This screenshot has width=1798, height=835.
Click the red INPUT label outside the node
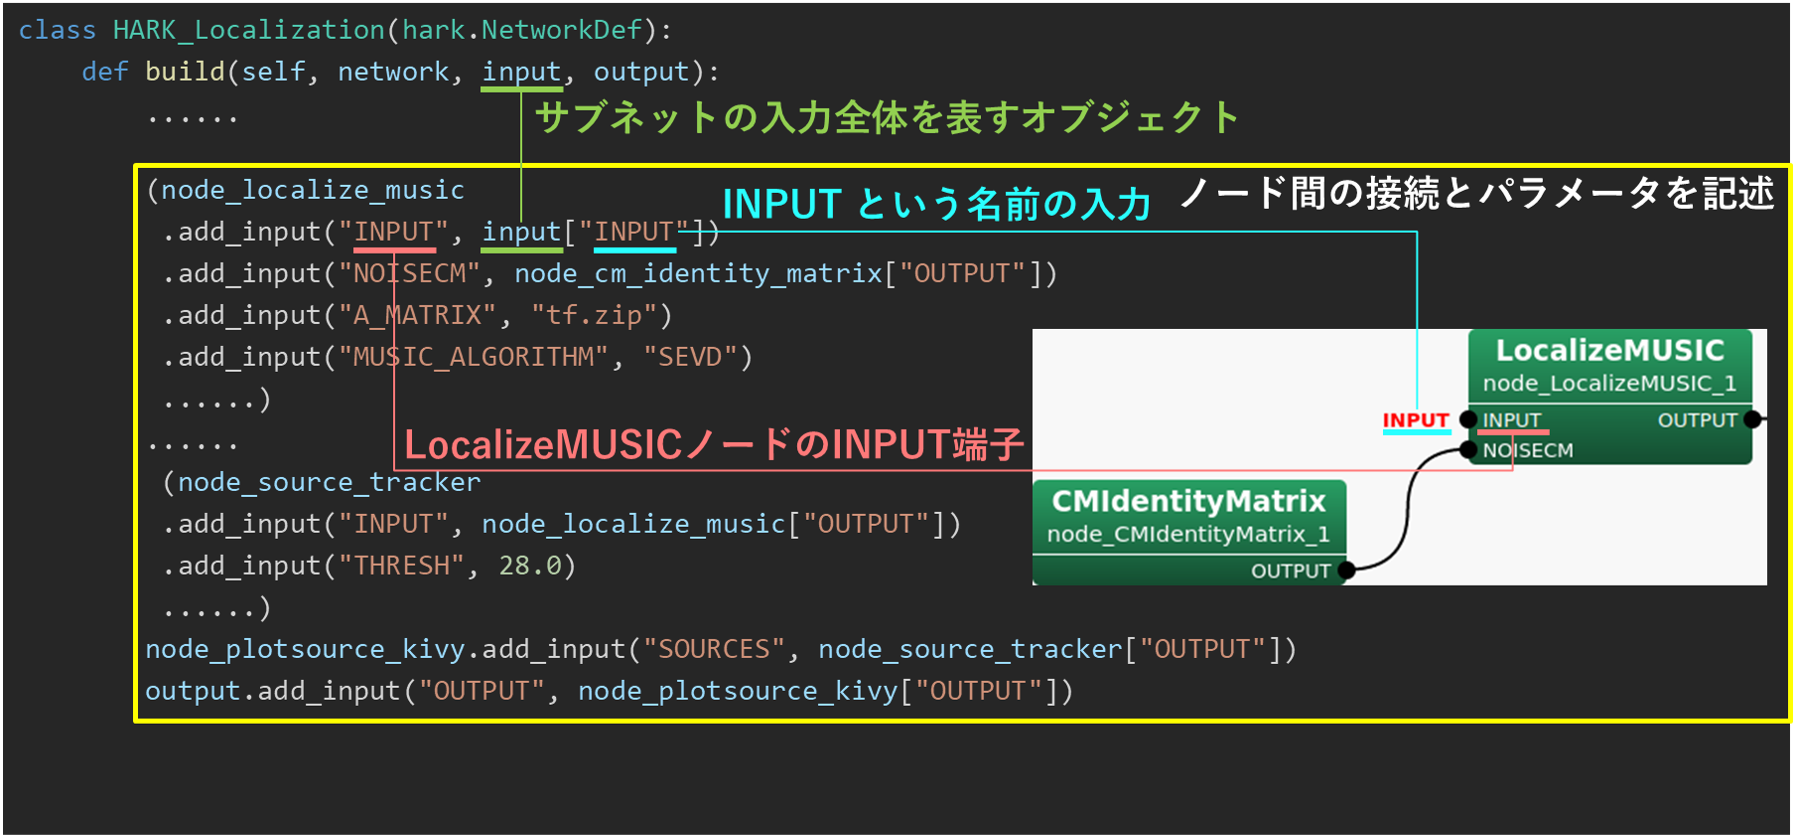pos(1415,421)
